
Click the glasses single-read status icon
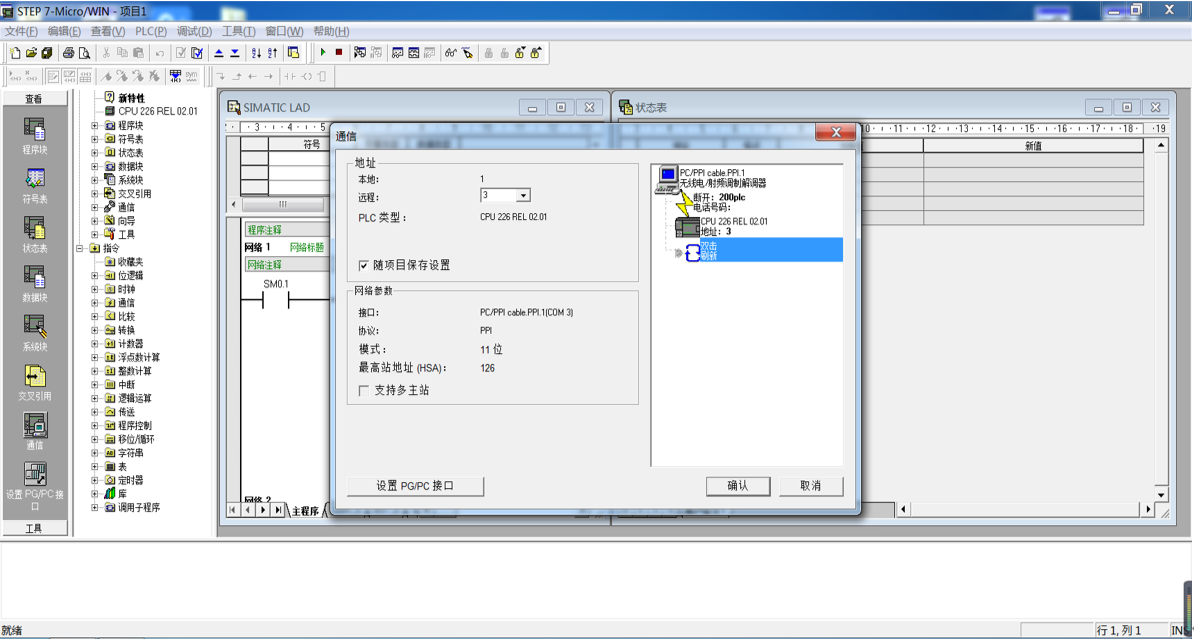click(x=451, y=53)
